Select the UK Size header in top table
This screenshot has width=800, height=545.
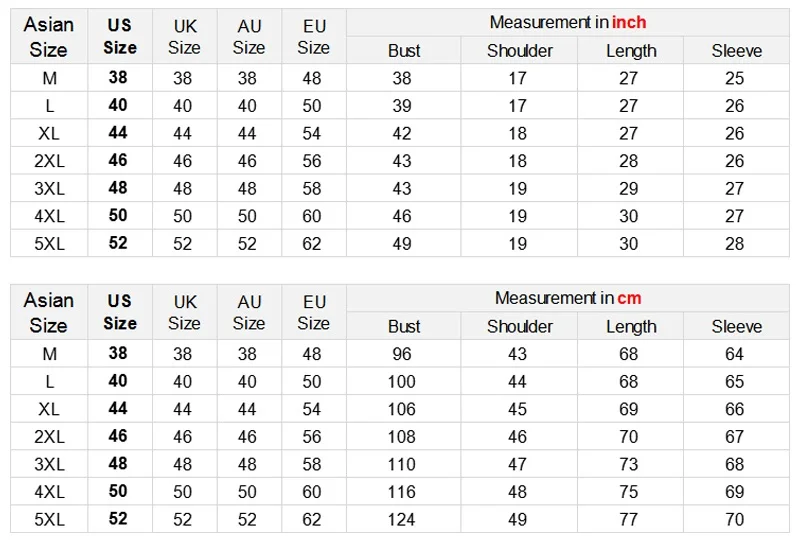tap(184, 37)
